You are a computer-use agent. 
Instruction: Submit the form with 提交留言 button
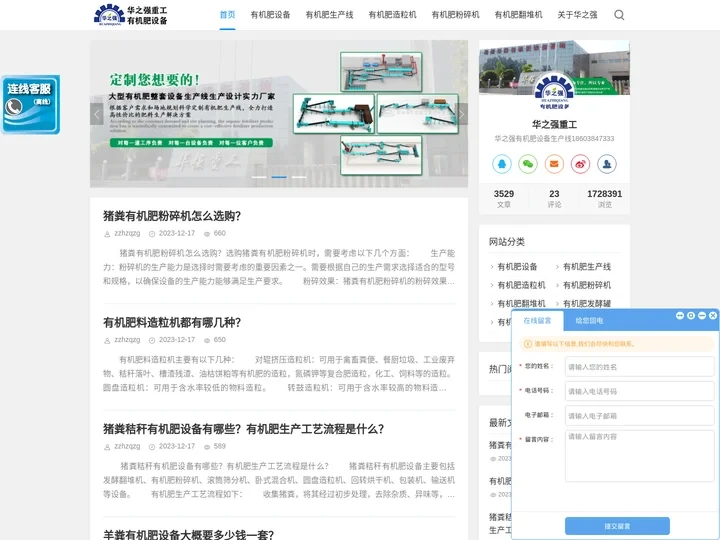point(617,526)
